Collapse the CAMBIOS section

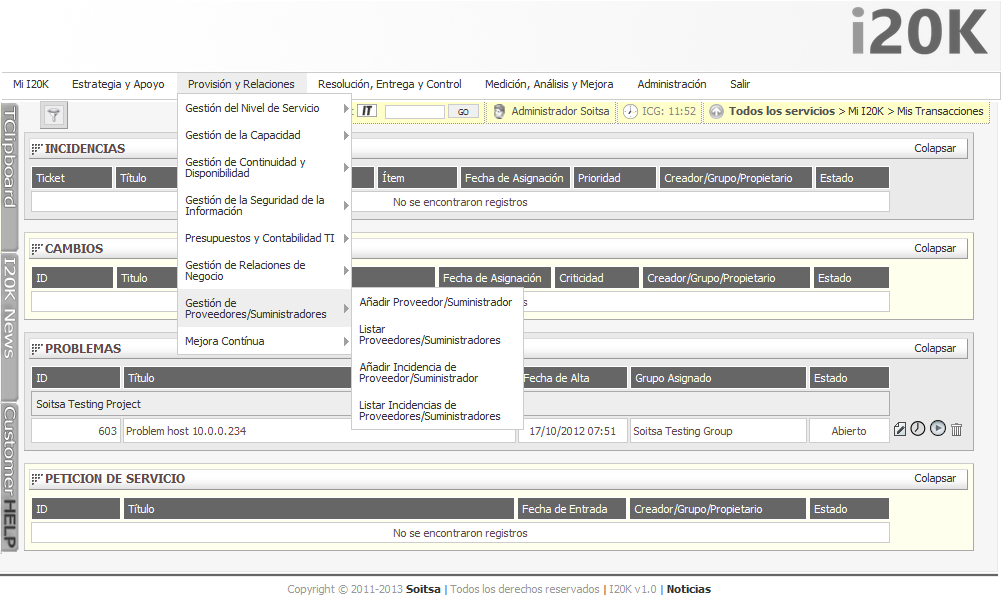click(935, 247)
